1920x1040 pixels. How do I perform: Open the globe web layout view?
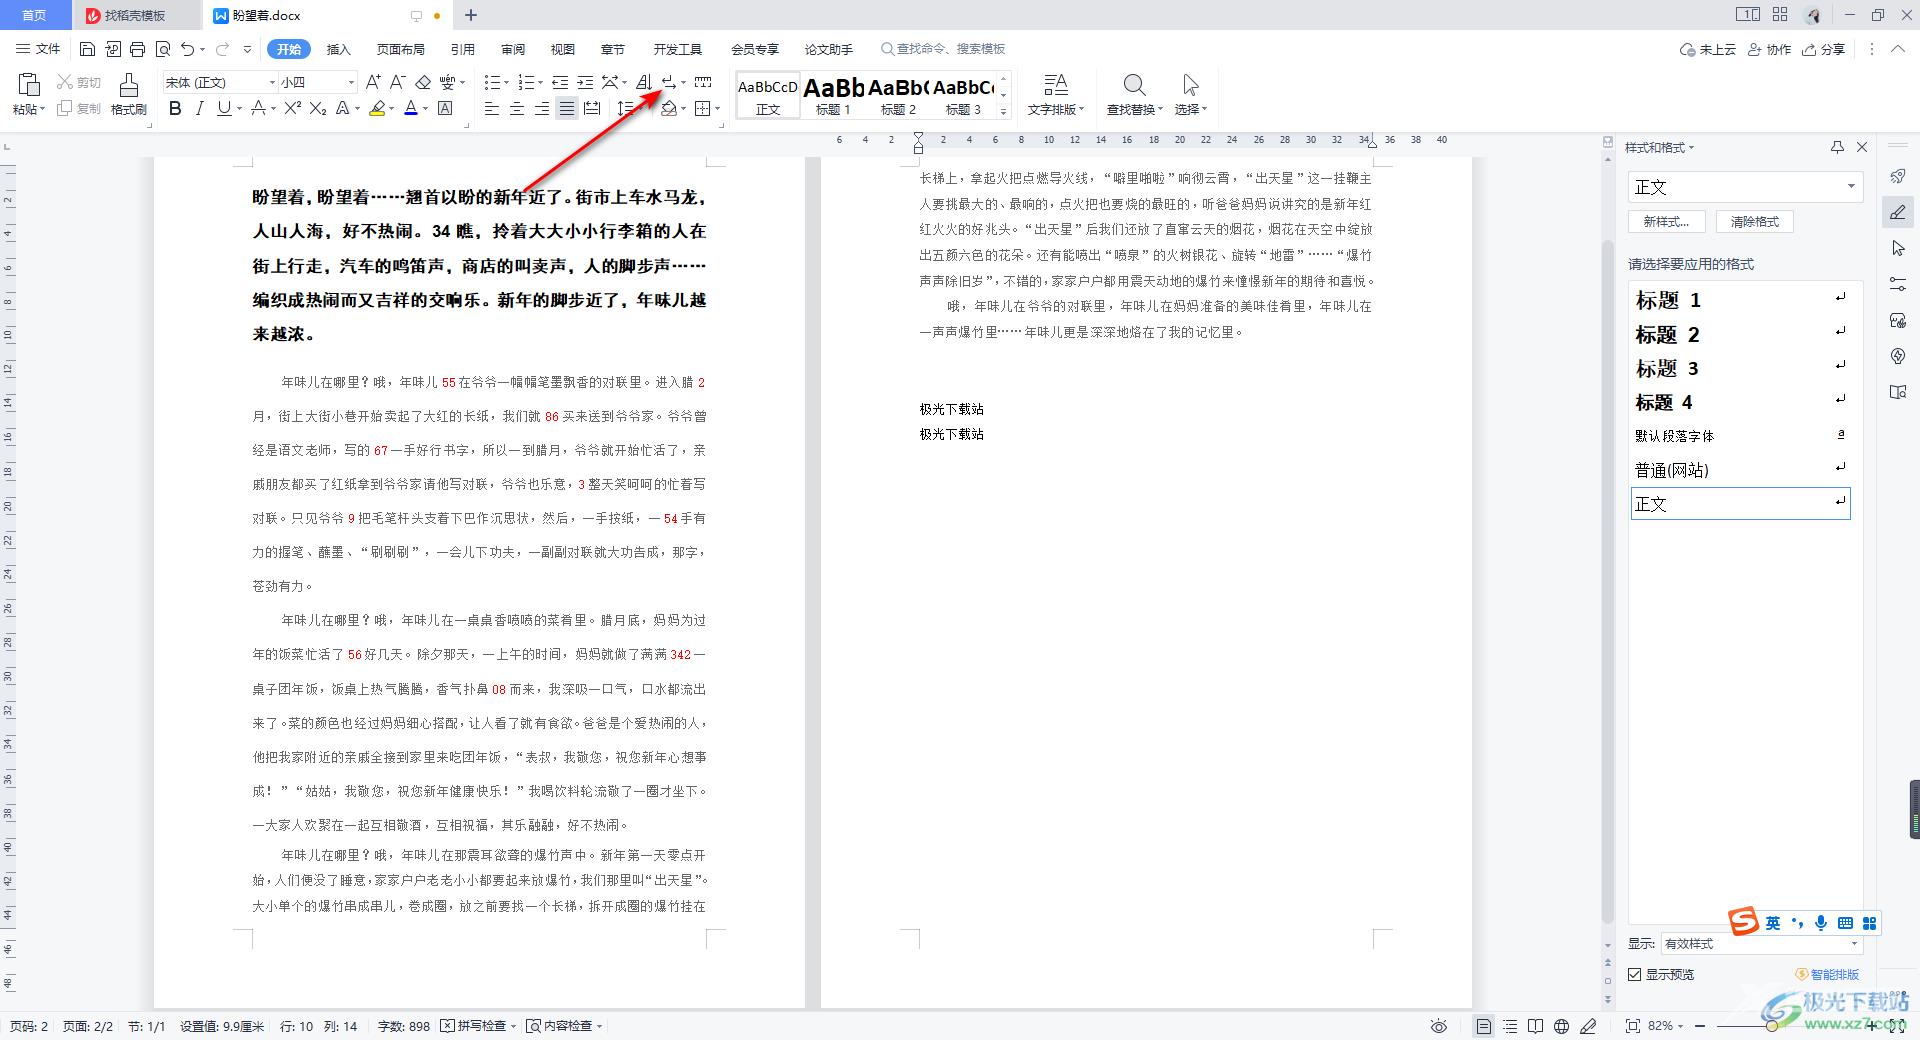[x=1561, y=1026]
